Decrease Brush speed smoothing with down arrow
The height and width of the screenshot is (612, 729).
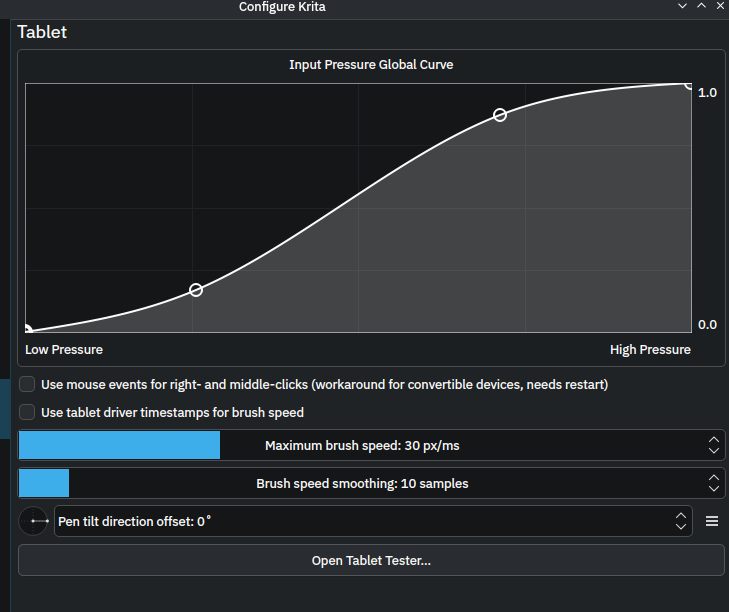pos(714,489)
